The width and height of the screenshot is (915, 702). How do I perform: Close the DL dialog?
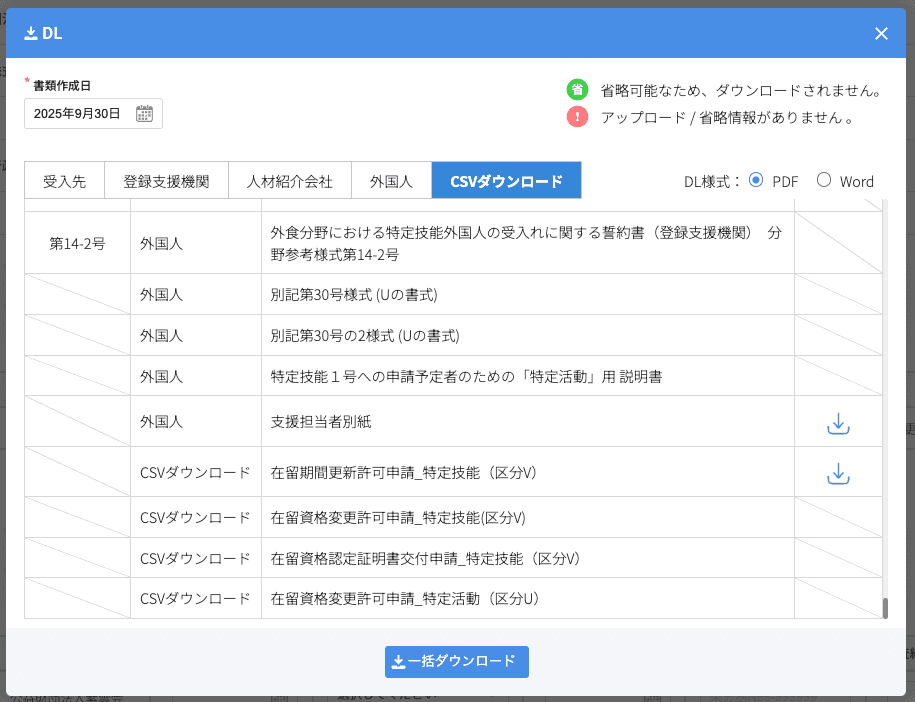(x=881, y=32)
